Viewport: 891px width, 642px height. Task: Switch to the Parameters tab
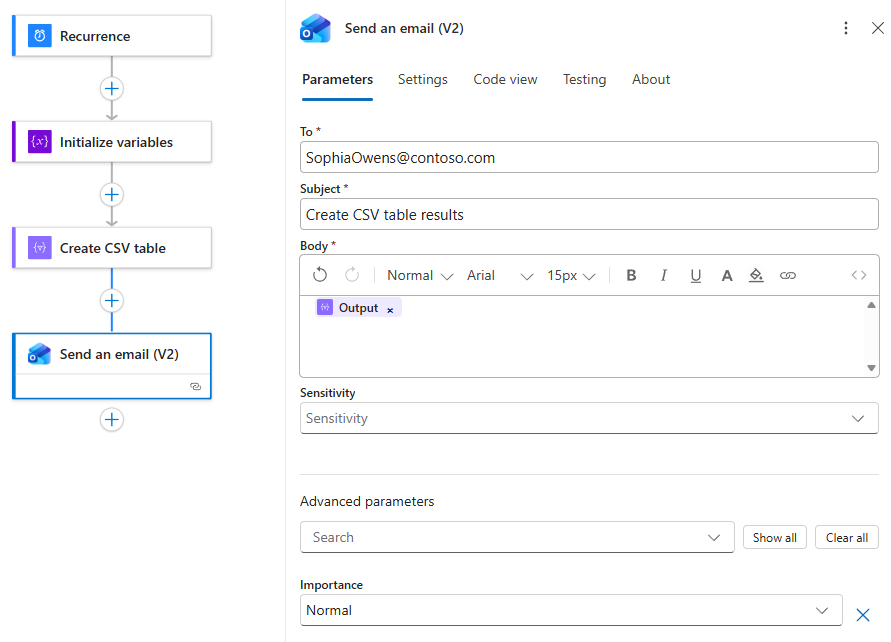pos(338,80)
